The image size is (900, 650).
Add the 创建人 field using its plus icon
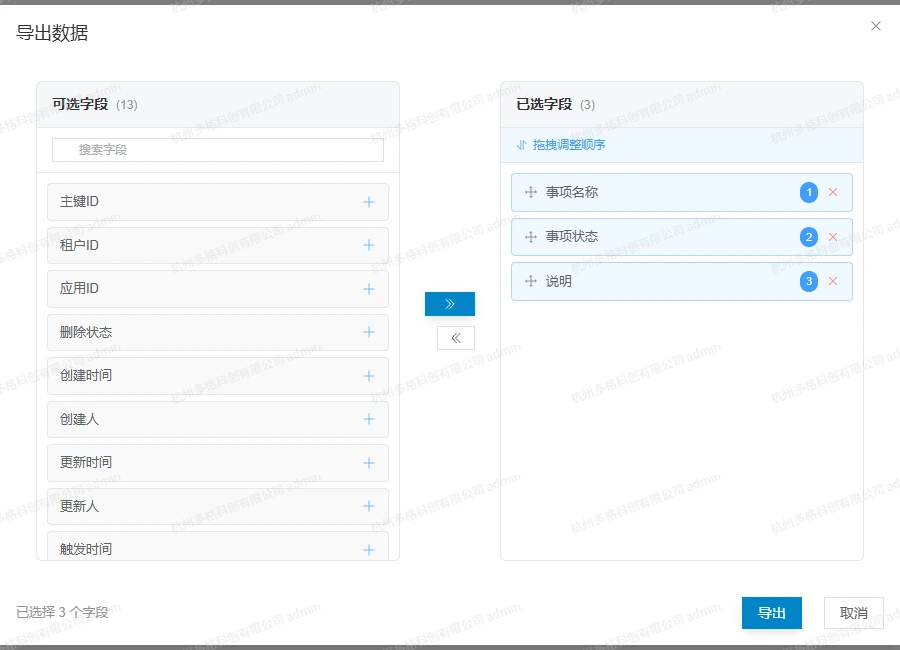click(368, 419)
